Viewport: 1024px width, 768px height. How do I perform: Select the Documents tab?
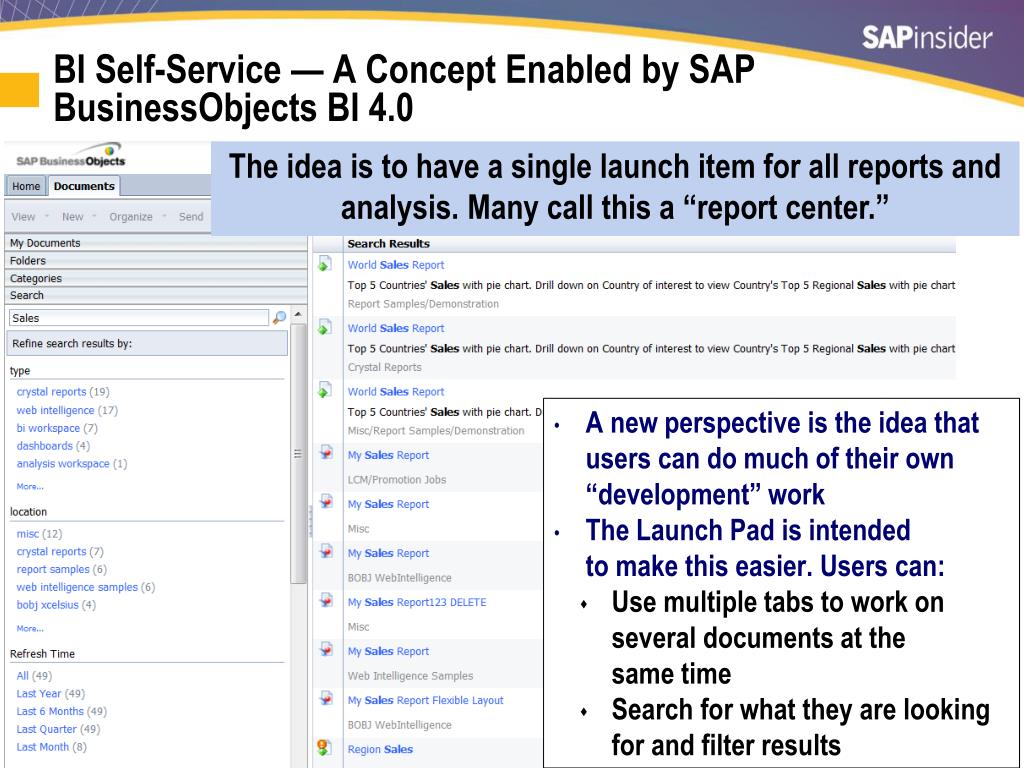click(x=84, y=186)
